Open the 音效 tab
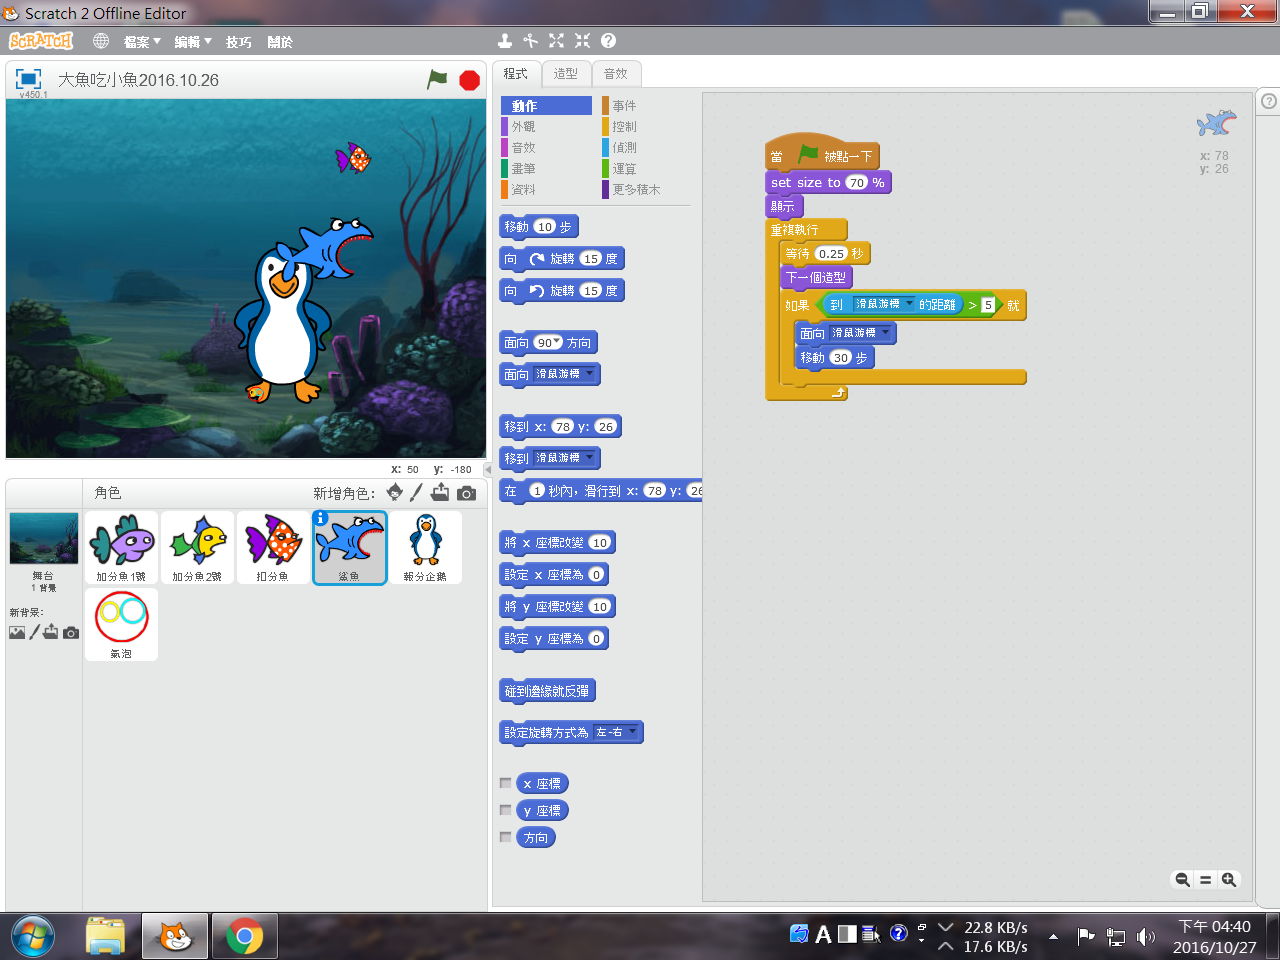The width and height of the screenshot is (1280, 960). pos(615,74)
